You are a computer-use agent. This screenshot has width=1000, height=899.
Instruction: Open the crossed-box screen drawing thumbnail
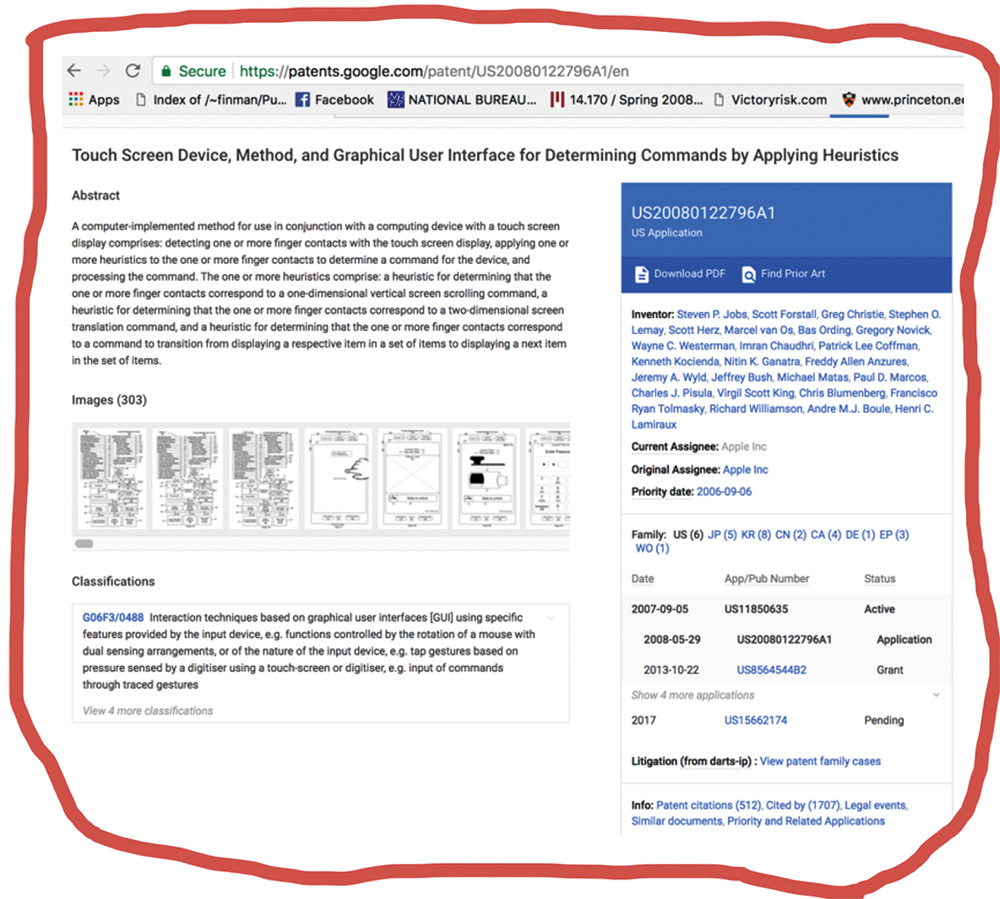[x=412, y=478]
